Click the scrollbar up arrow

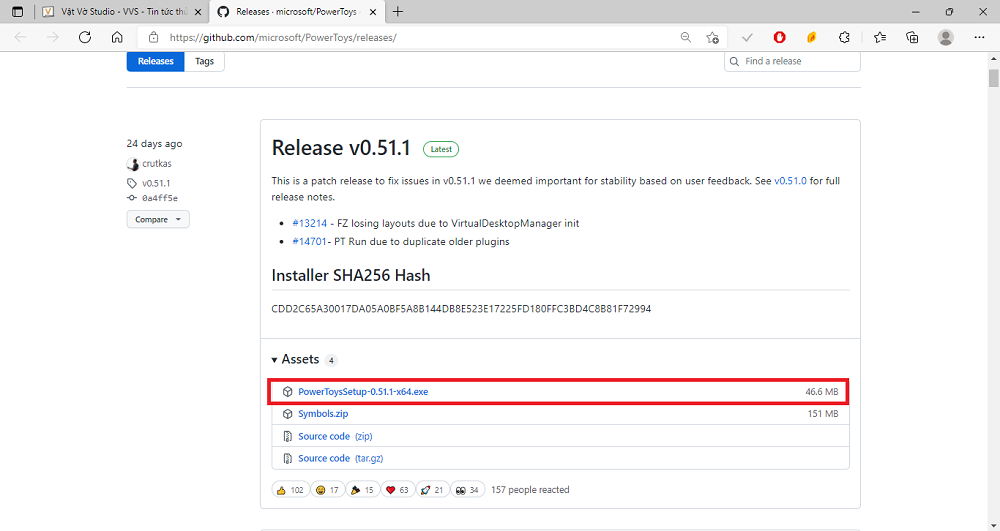point(994,58)
